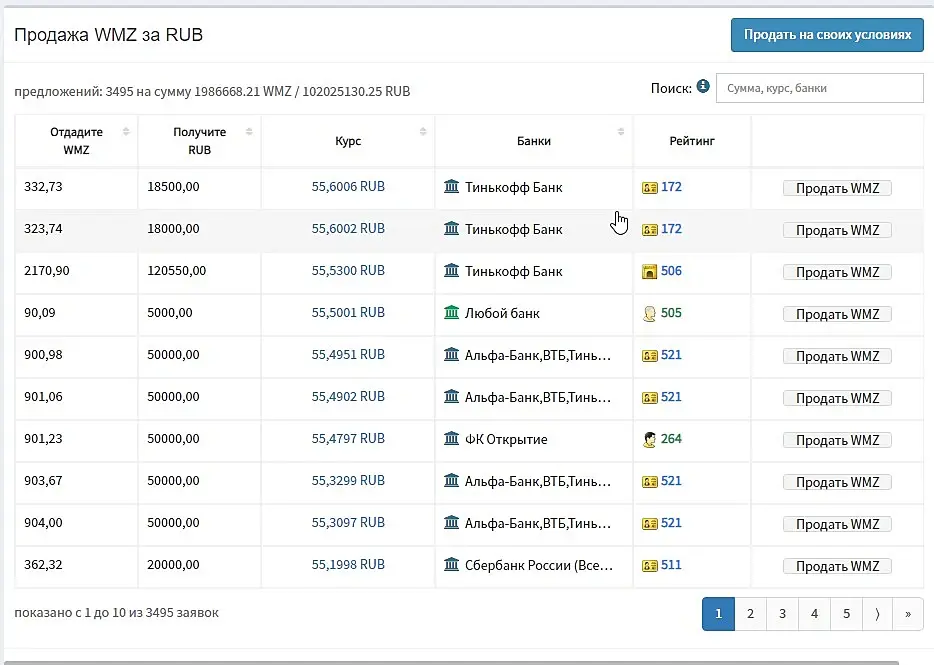
Task: Click passport icon in the 332,73 row rating
Action: (x=649, y=188)
